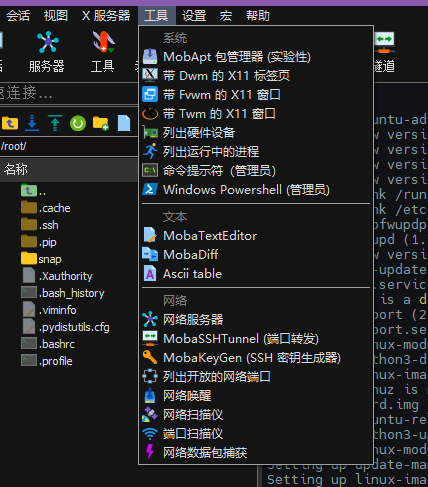Open 带 Twm 的 X11 窗口
The width and height of the screenshot is (428, 487).
pos(256,114)
